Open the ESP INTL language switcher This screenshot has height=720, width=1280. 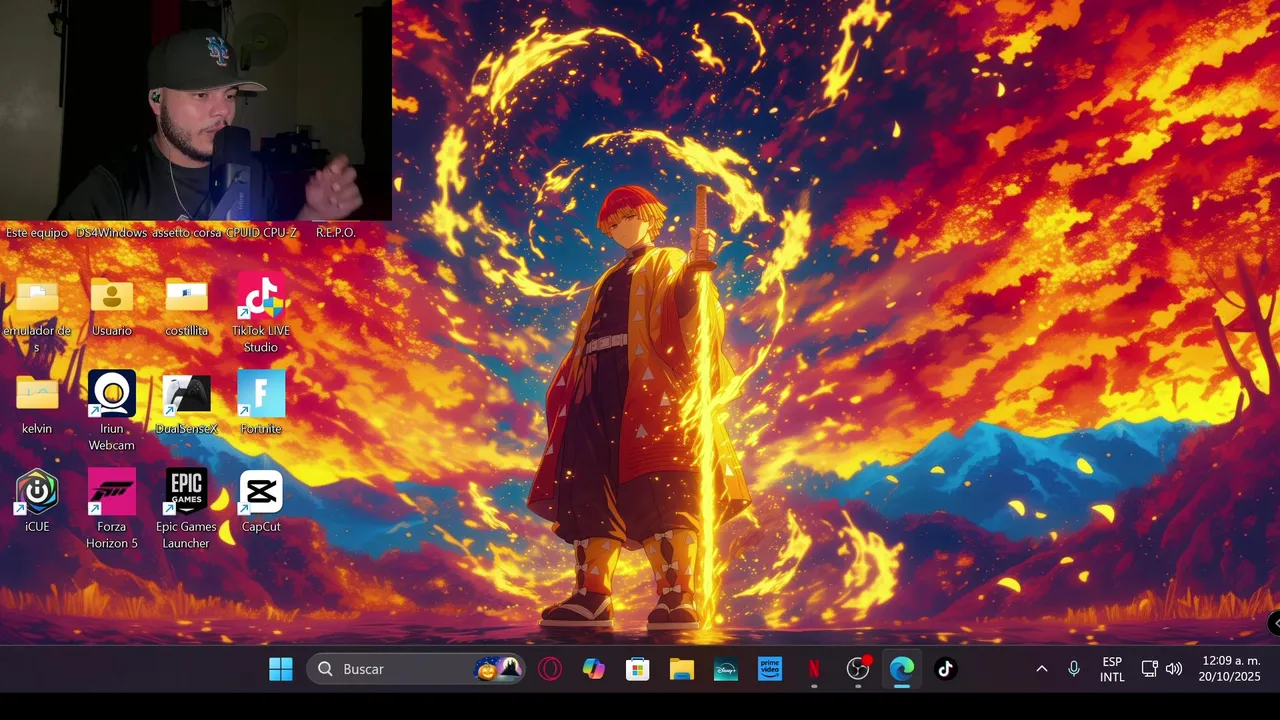pyautogui.click(x=1112, y=669)
